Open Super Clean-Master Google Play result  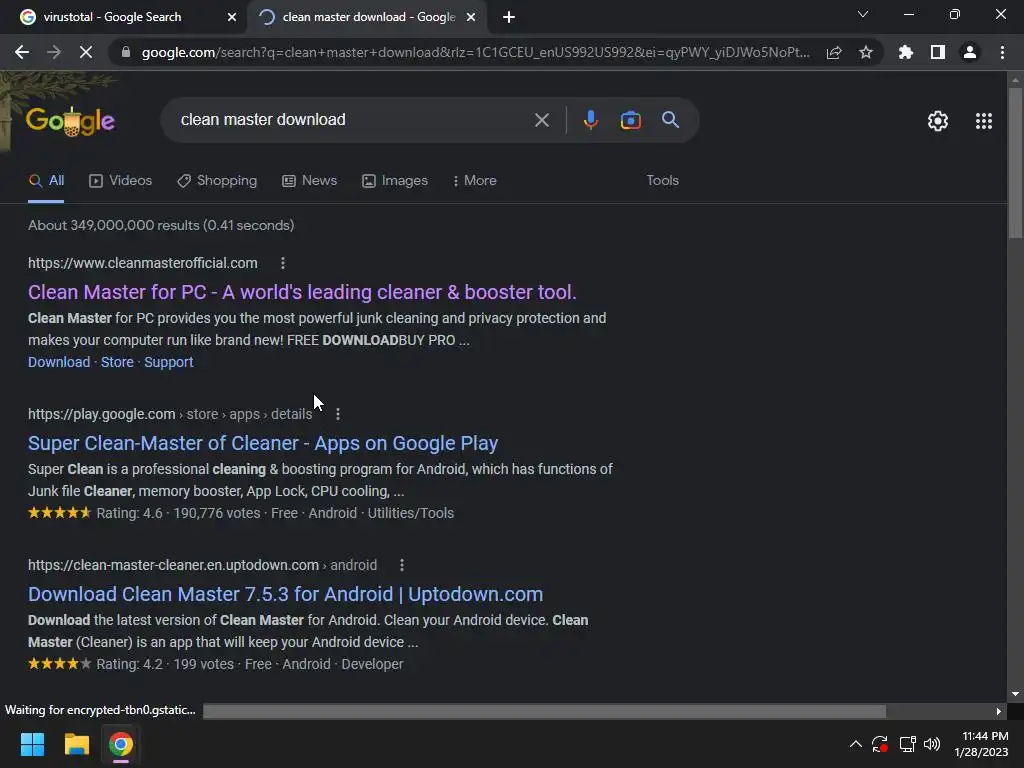click(263, 443)
